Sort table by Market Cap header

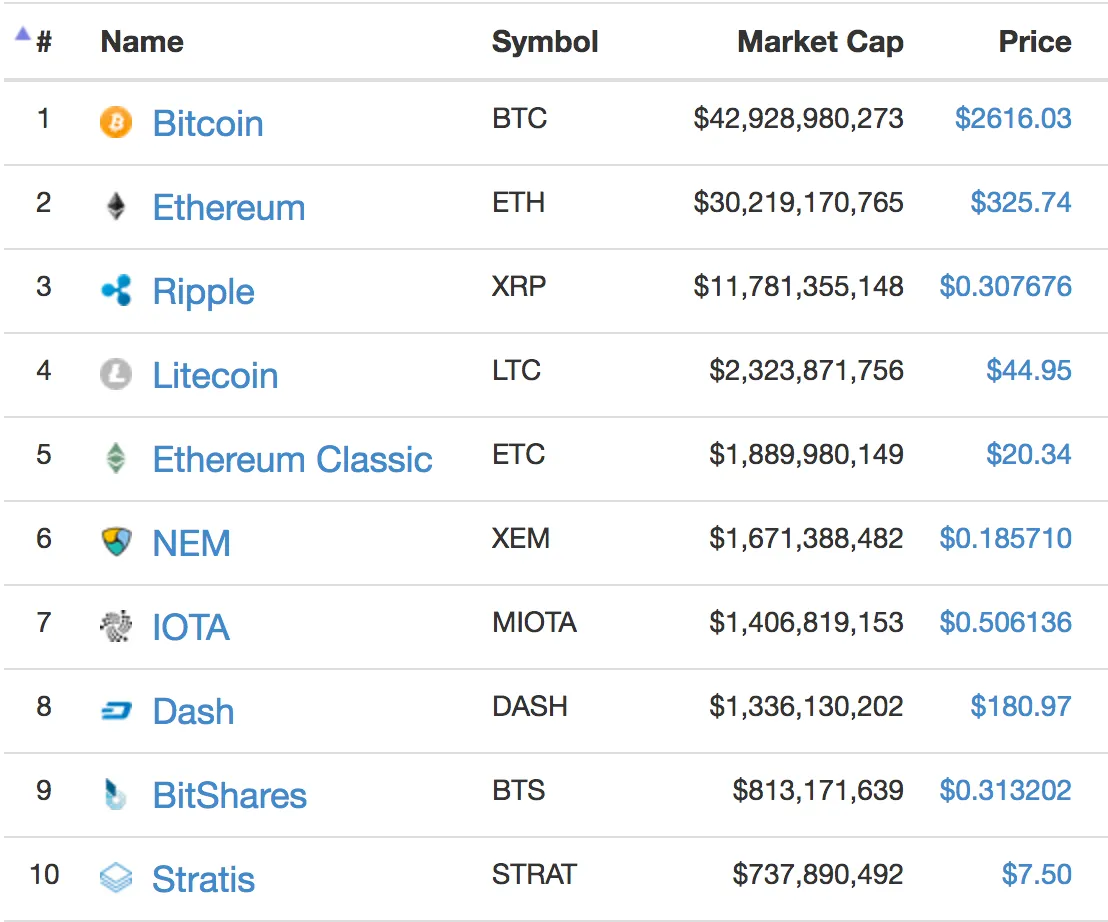click(x=820, y=42)
